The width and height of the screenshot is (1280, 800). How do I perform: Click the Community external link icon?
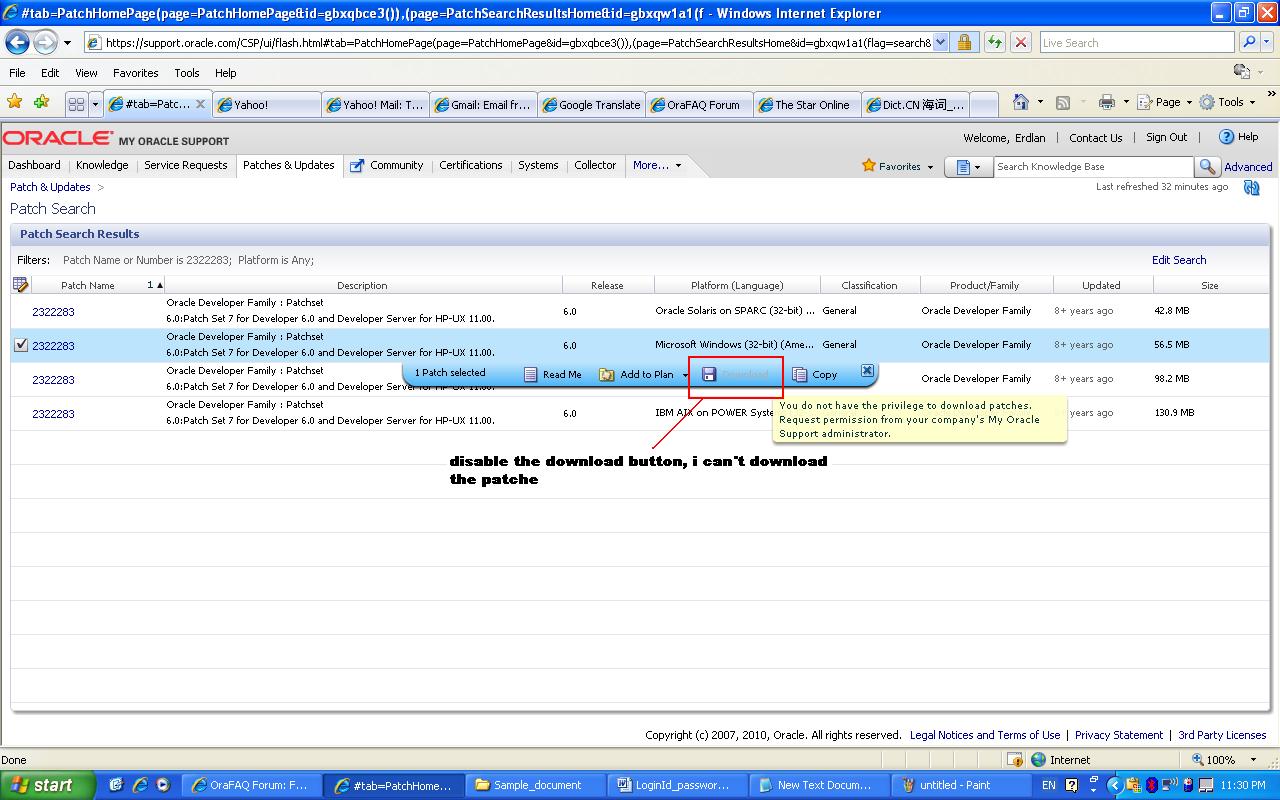point(357,166)
